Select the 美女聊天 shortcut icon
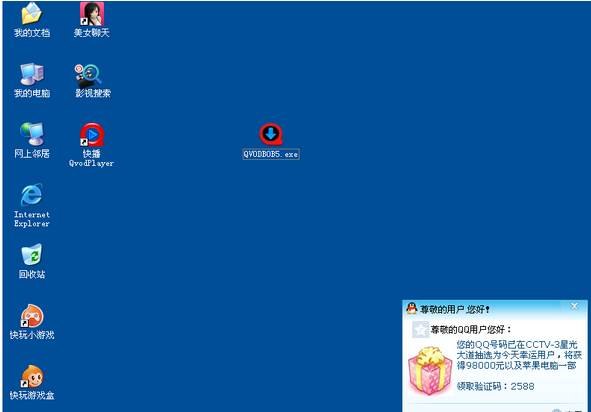 92,14
